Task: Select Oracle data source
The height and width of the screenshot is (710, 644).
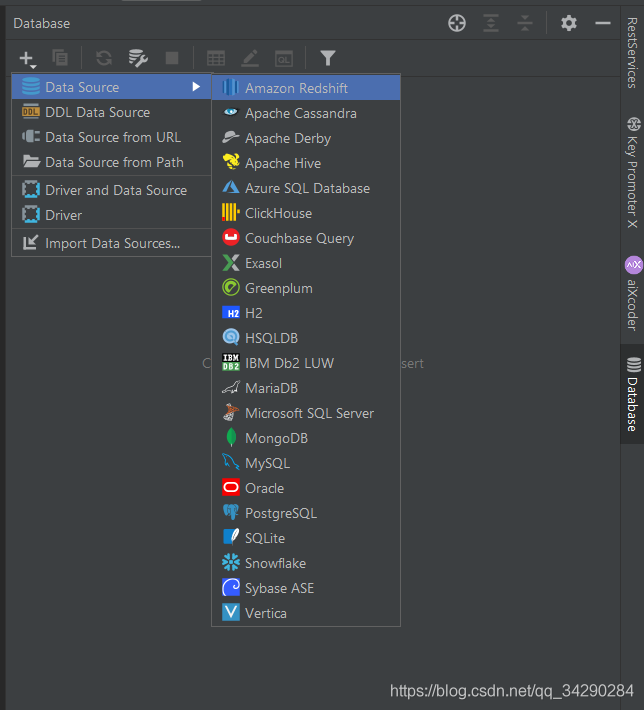Action: (306, 488)
